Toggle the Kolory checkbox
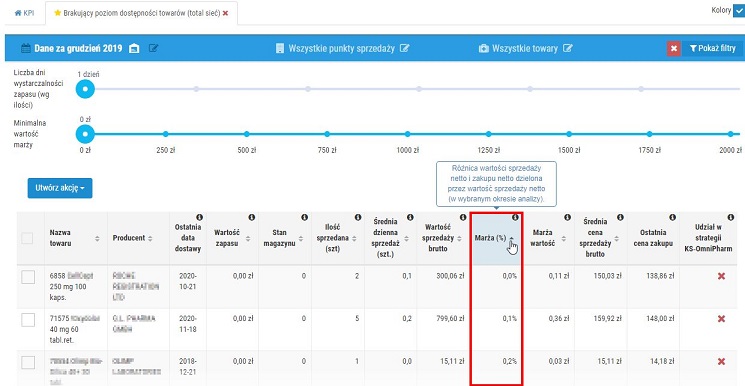Screen dimensions: 745x386 pyautogui.click(x=739, y=11)
